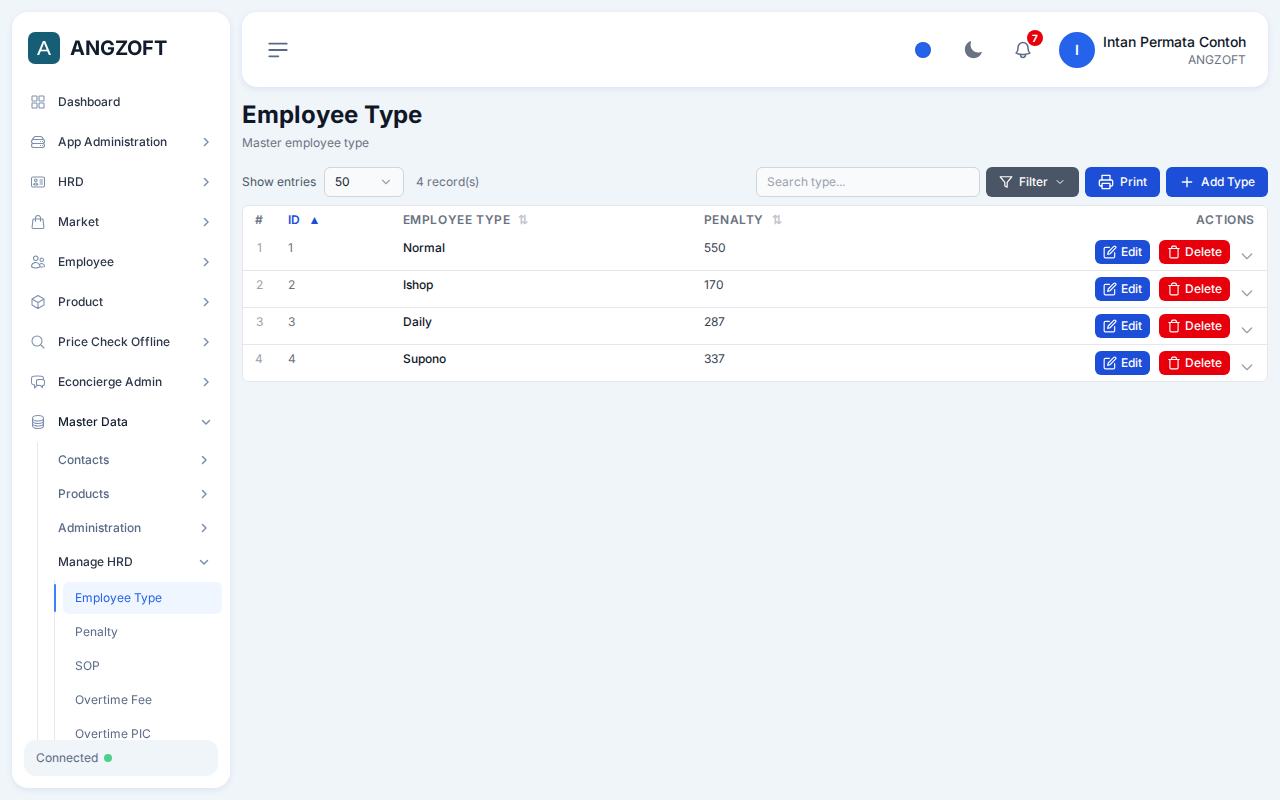Collapse the Master Data menu
This screenshot has width=1280, height=800.
(121, 422)
